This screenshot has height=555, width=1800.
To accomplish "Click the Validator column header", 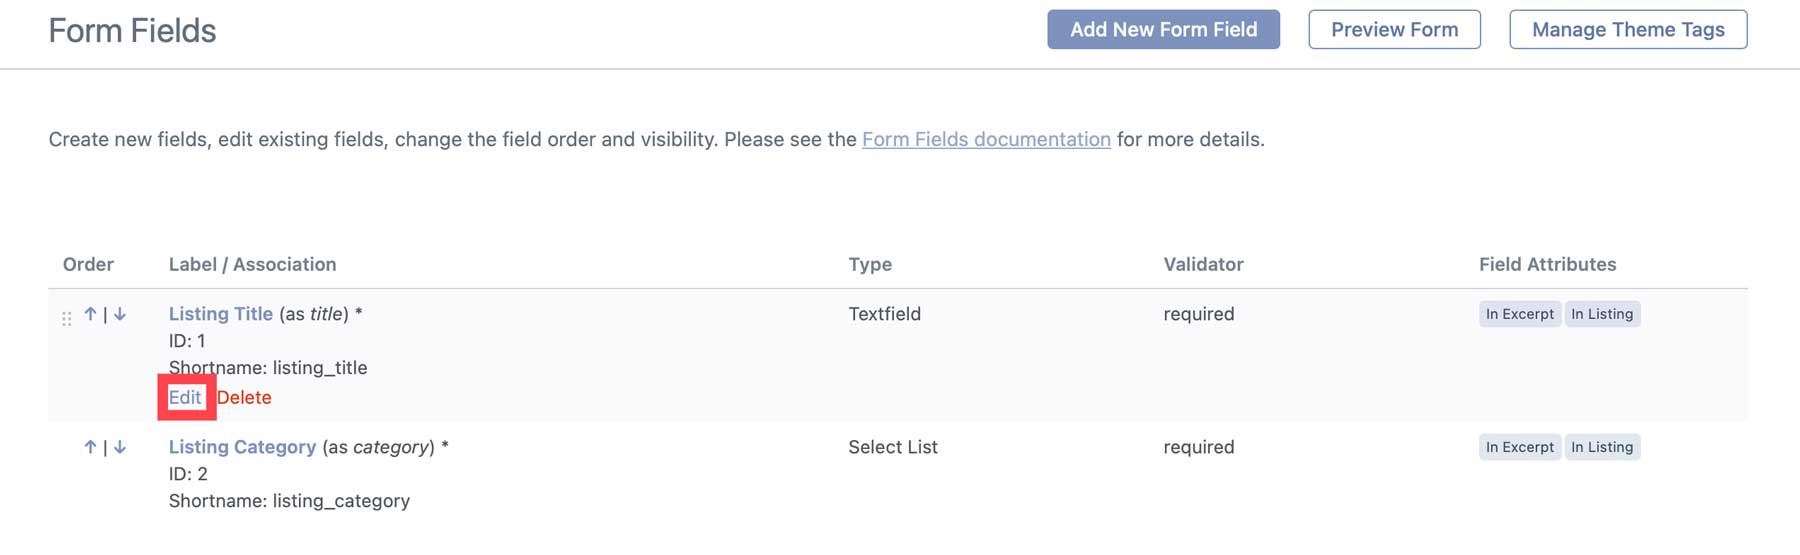I will click(x=1203, y=264).
